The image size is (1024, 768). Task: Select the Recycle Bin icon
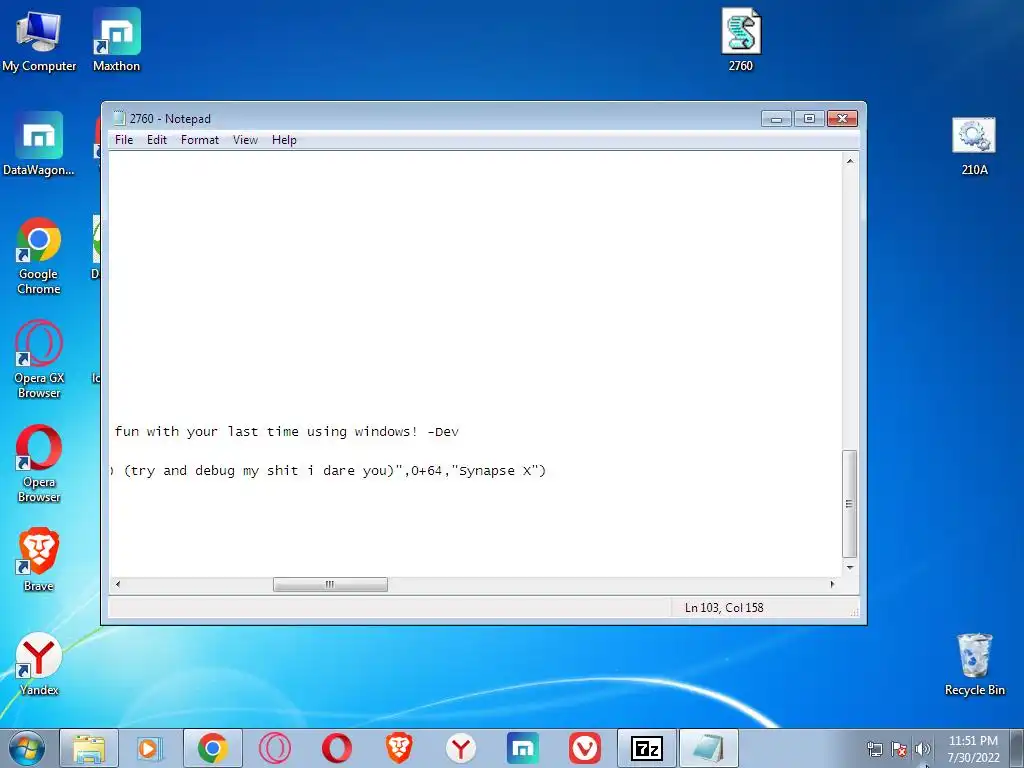point(974,664)
